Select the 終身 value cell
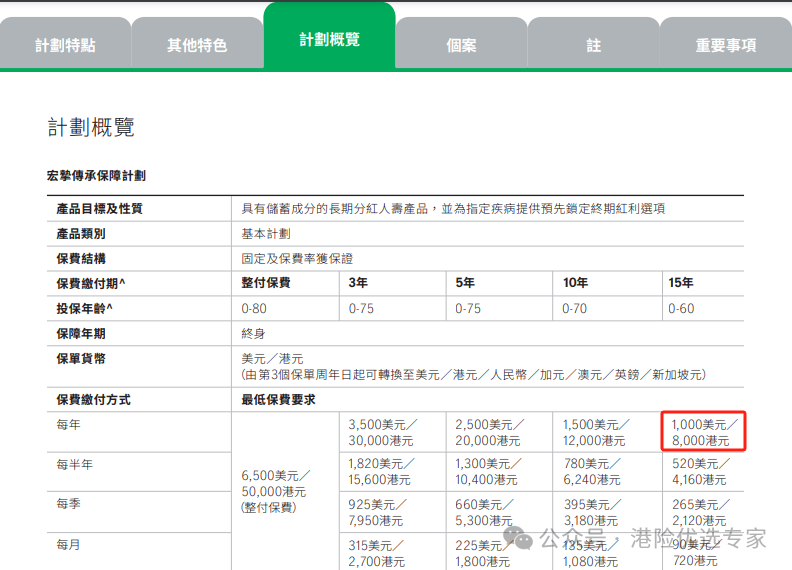This screenshot has width=792, height=570. coord(253,334)
